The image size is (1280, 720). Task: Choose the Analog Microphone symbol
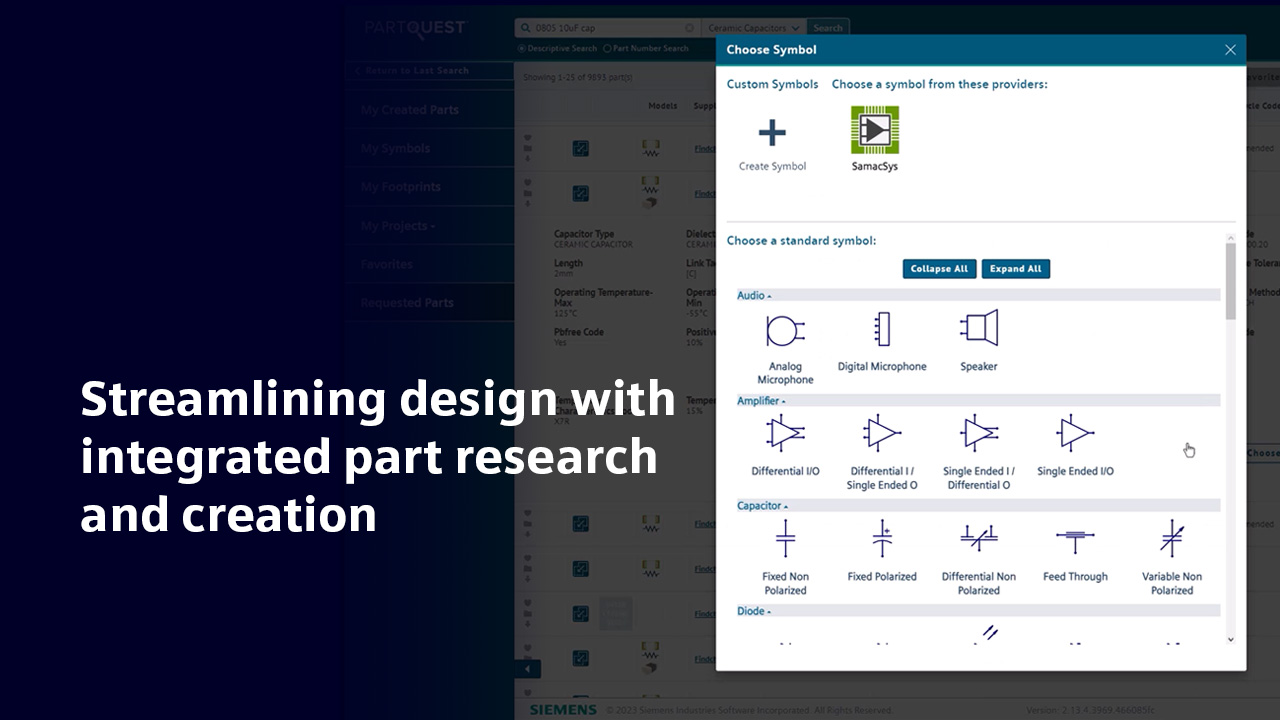[785, 331]
